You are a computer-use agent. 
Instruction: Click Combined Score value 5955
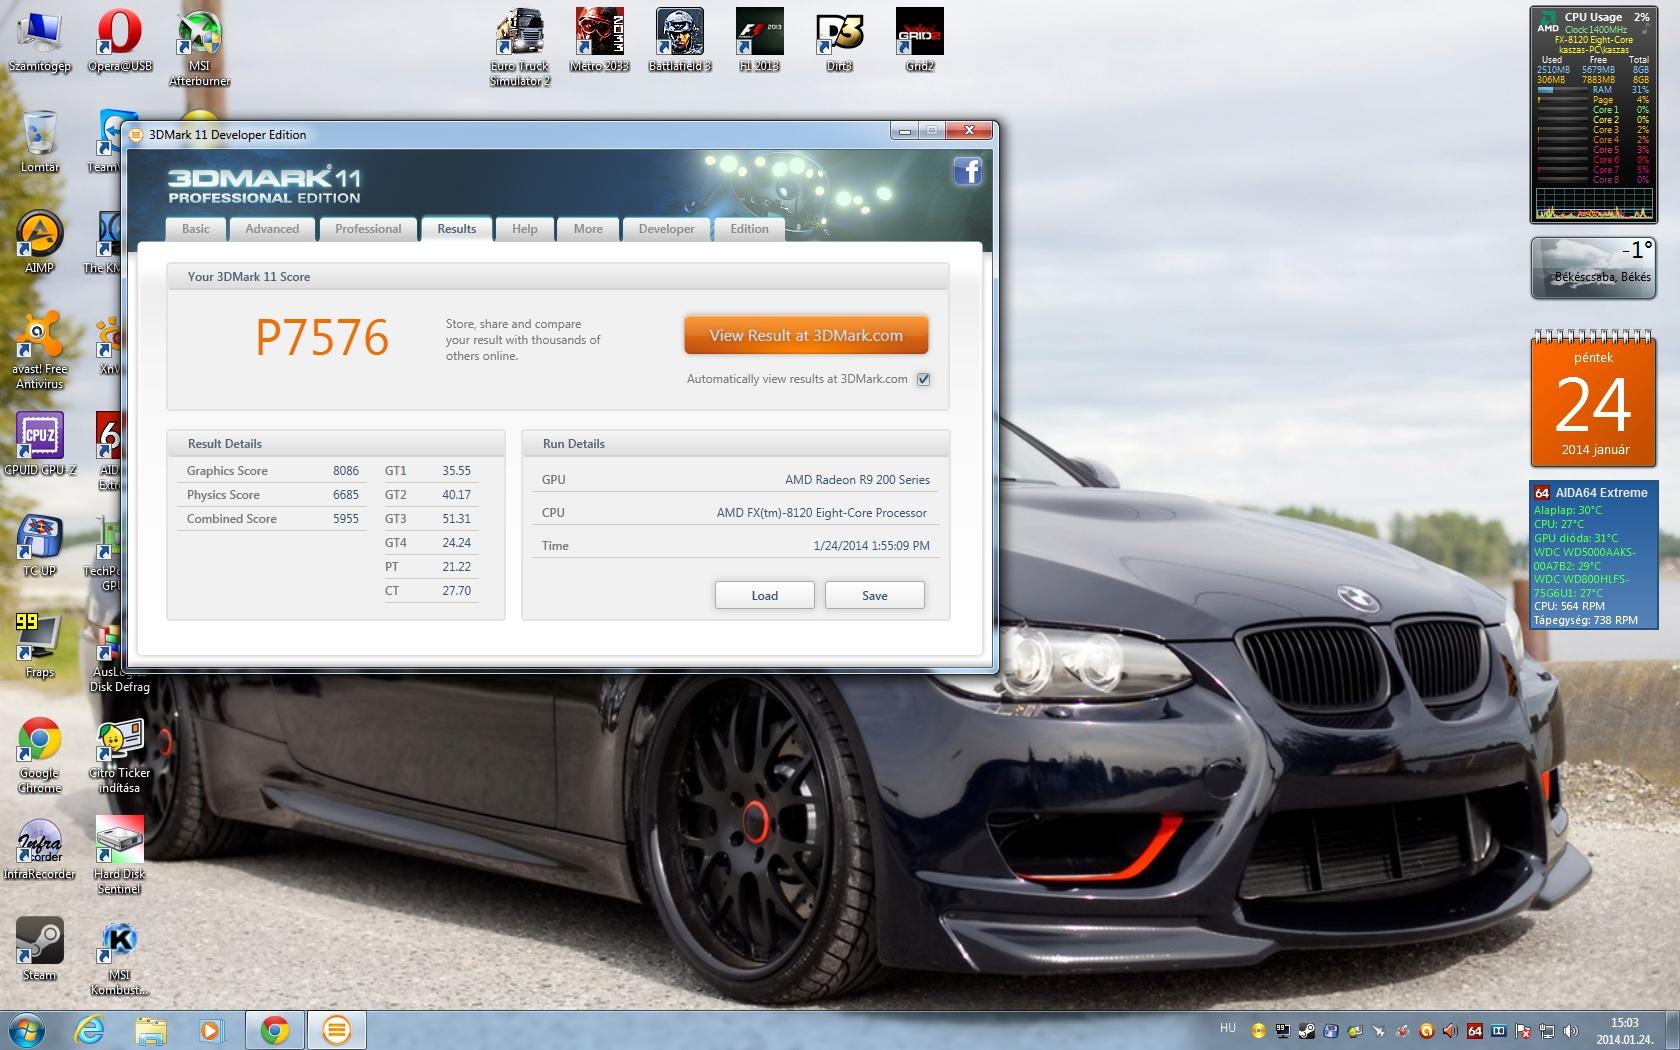click(346, 519)
